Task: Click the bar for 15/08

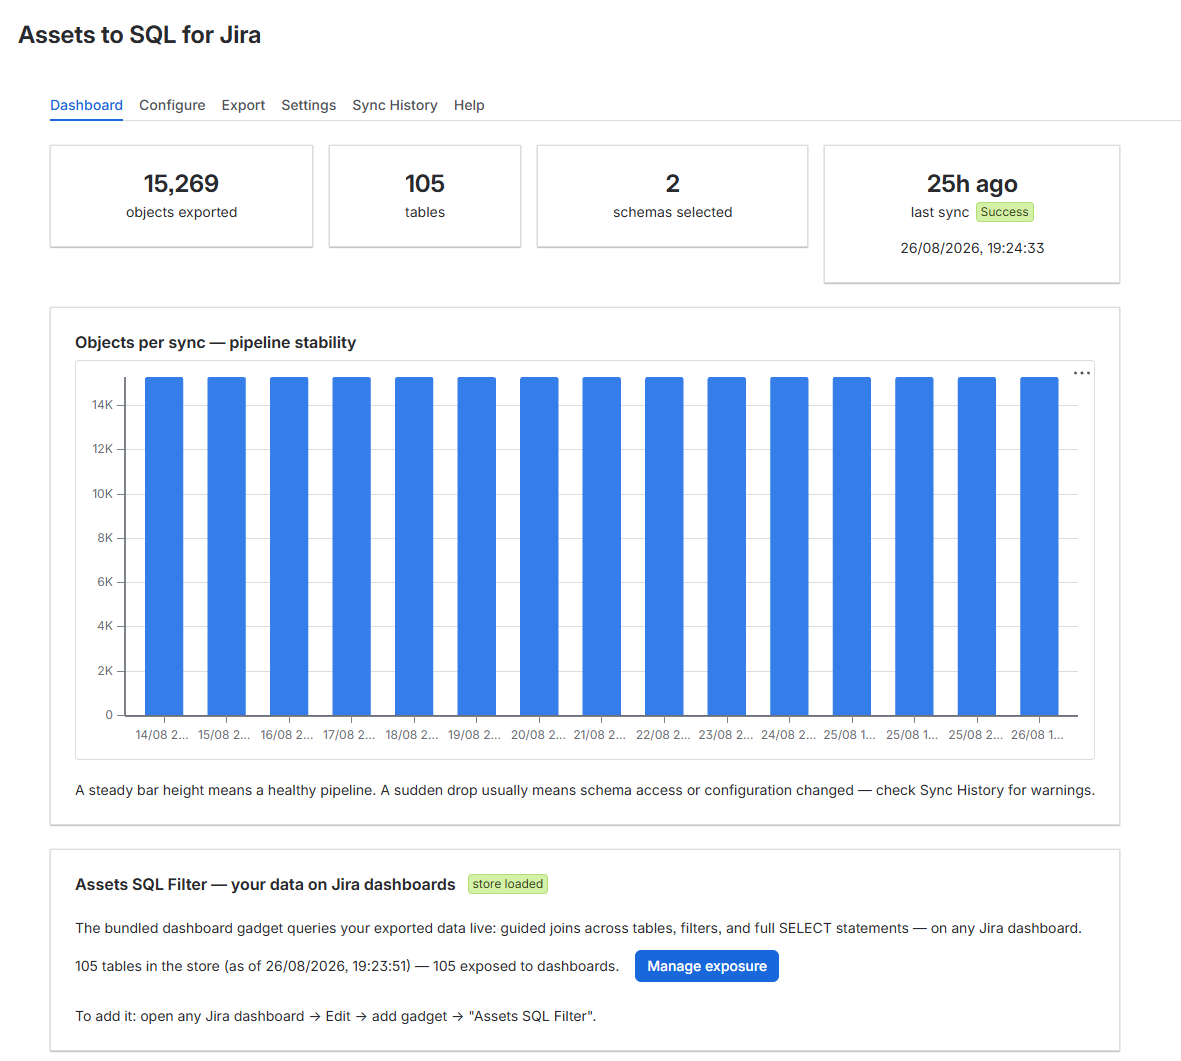Action: (x=227, y=546)
